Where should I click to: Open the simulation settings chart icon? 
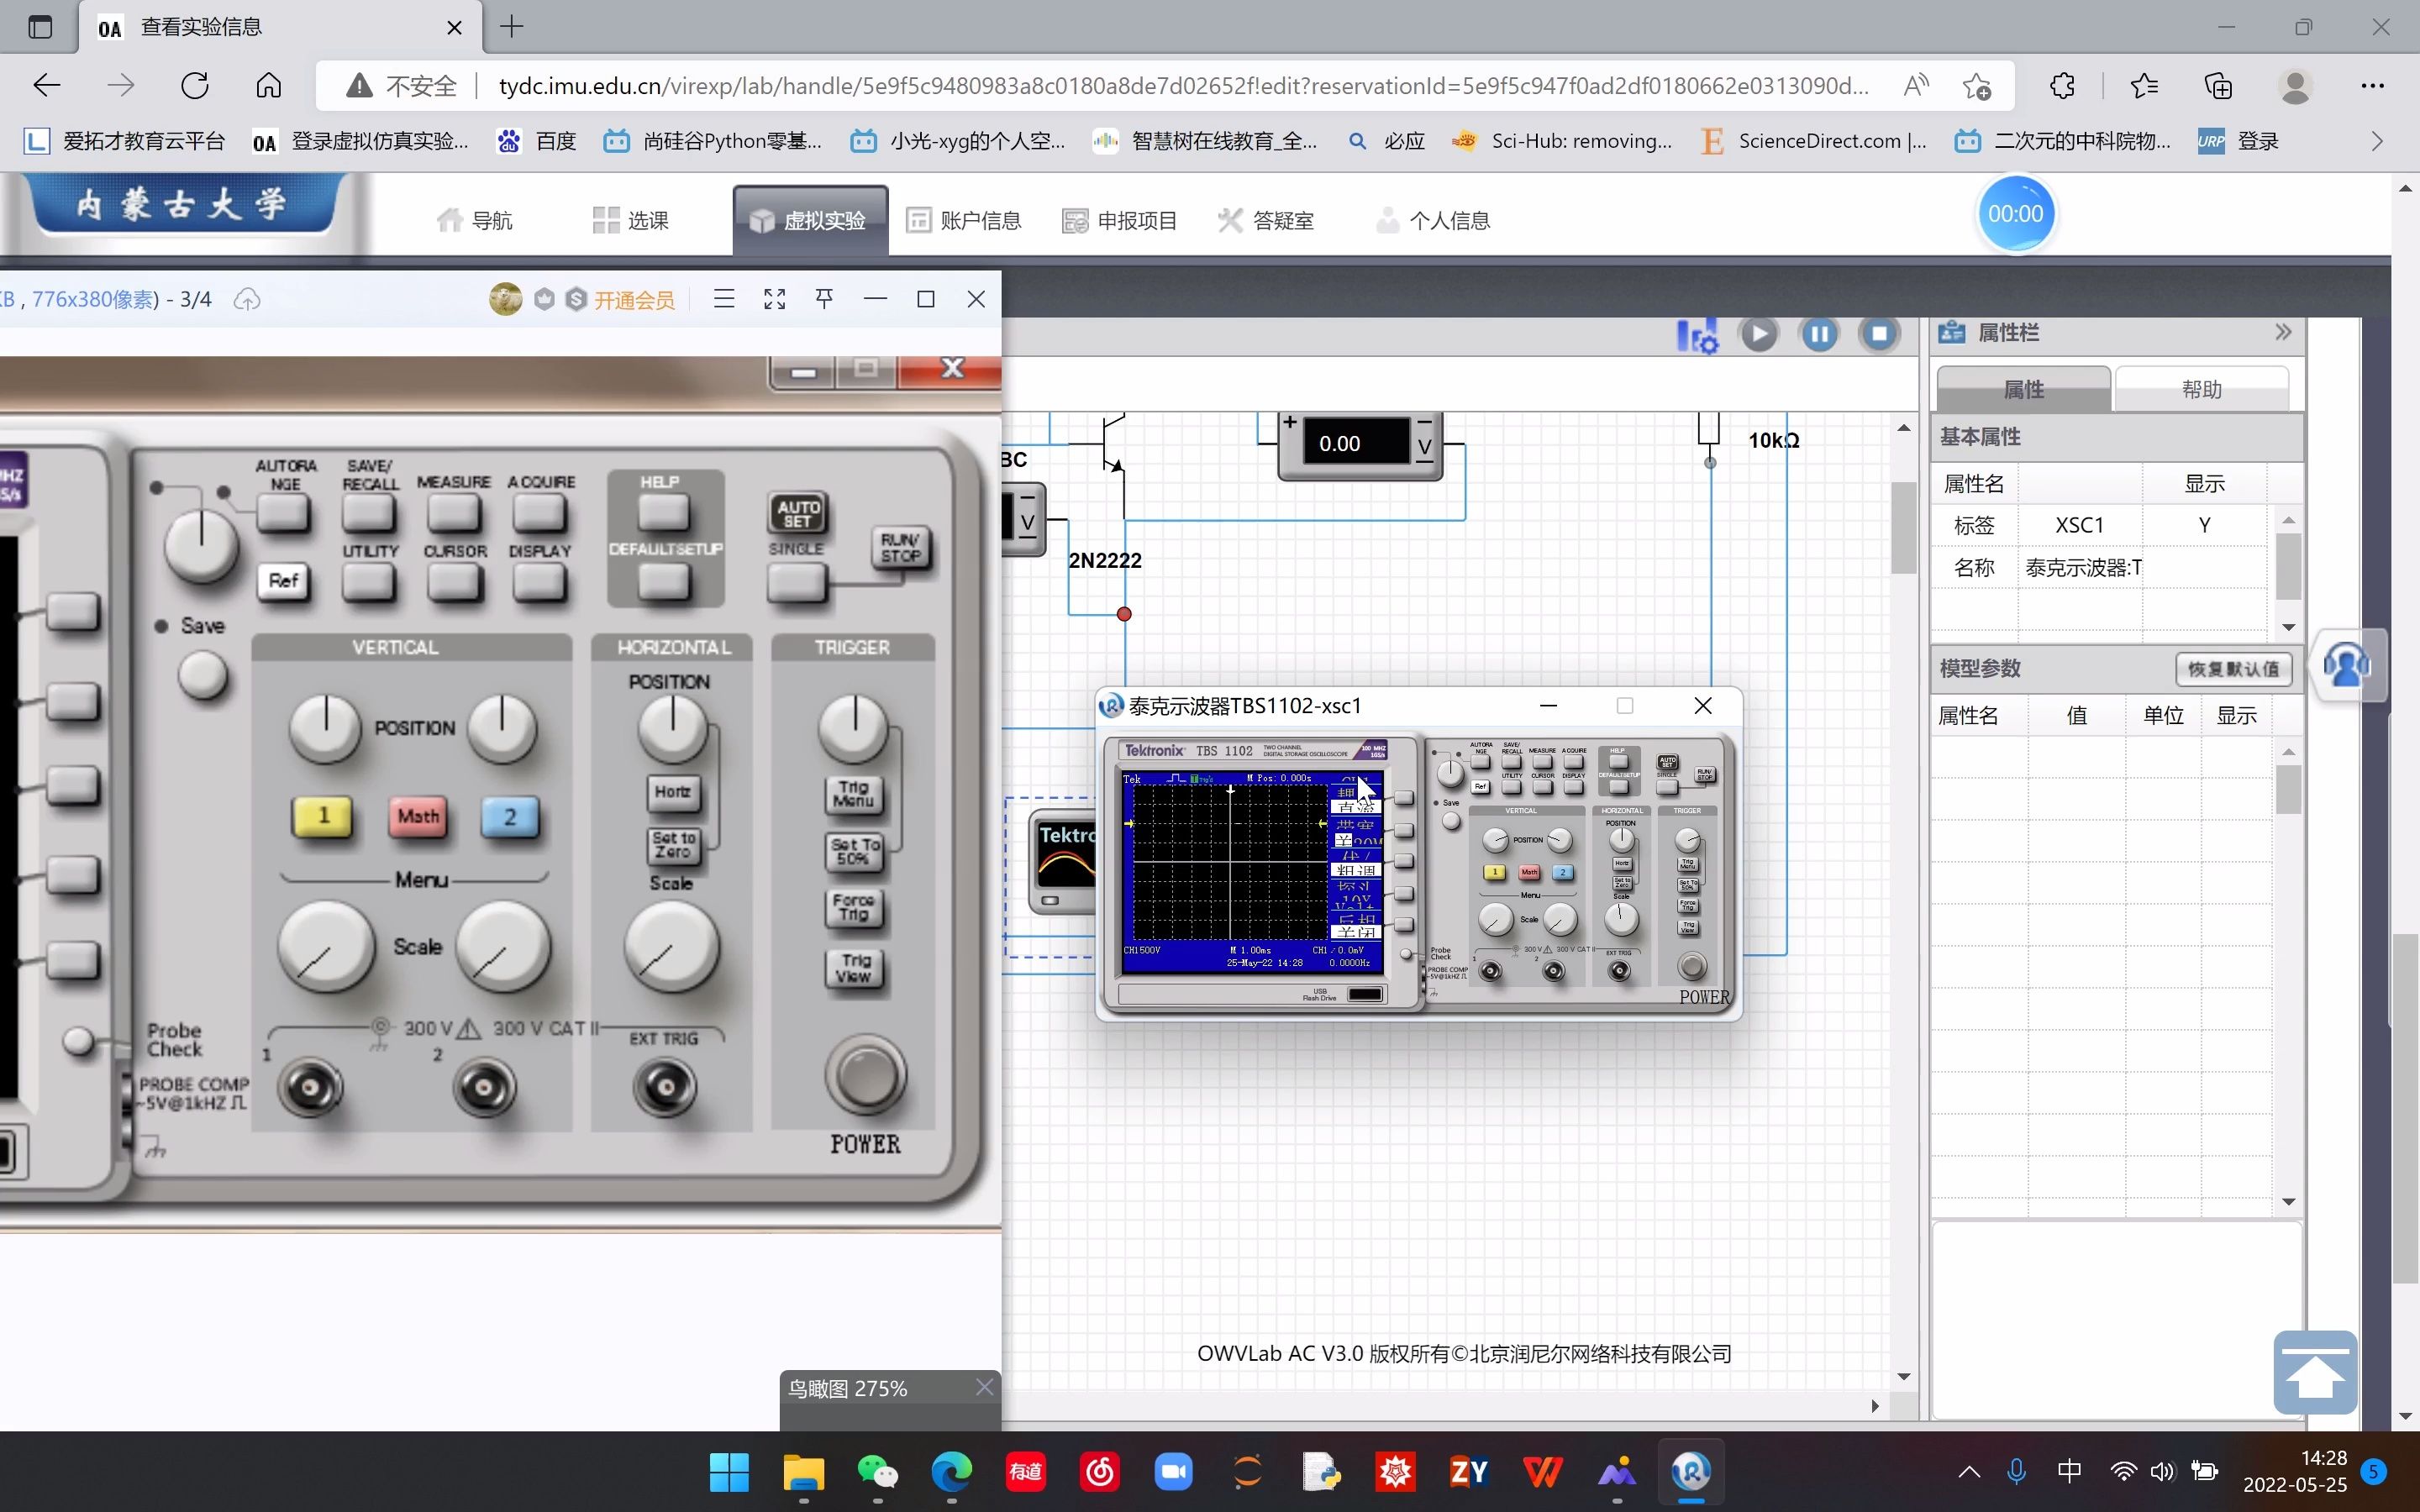tap(1697, 335)
